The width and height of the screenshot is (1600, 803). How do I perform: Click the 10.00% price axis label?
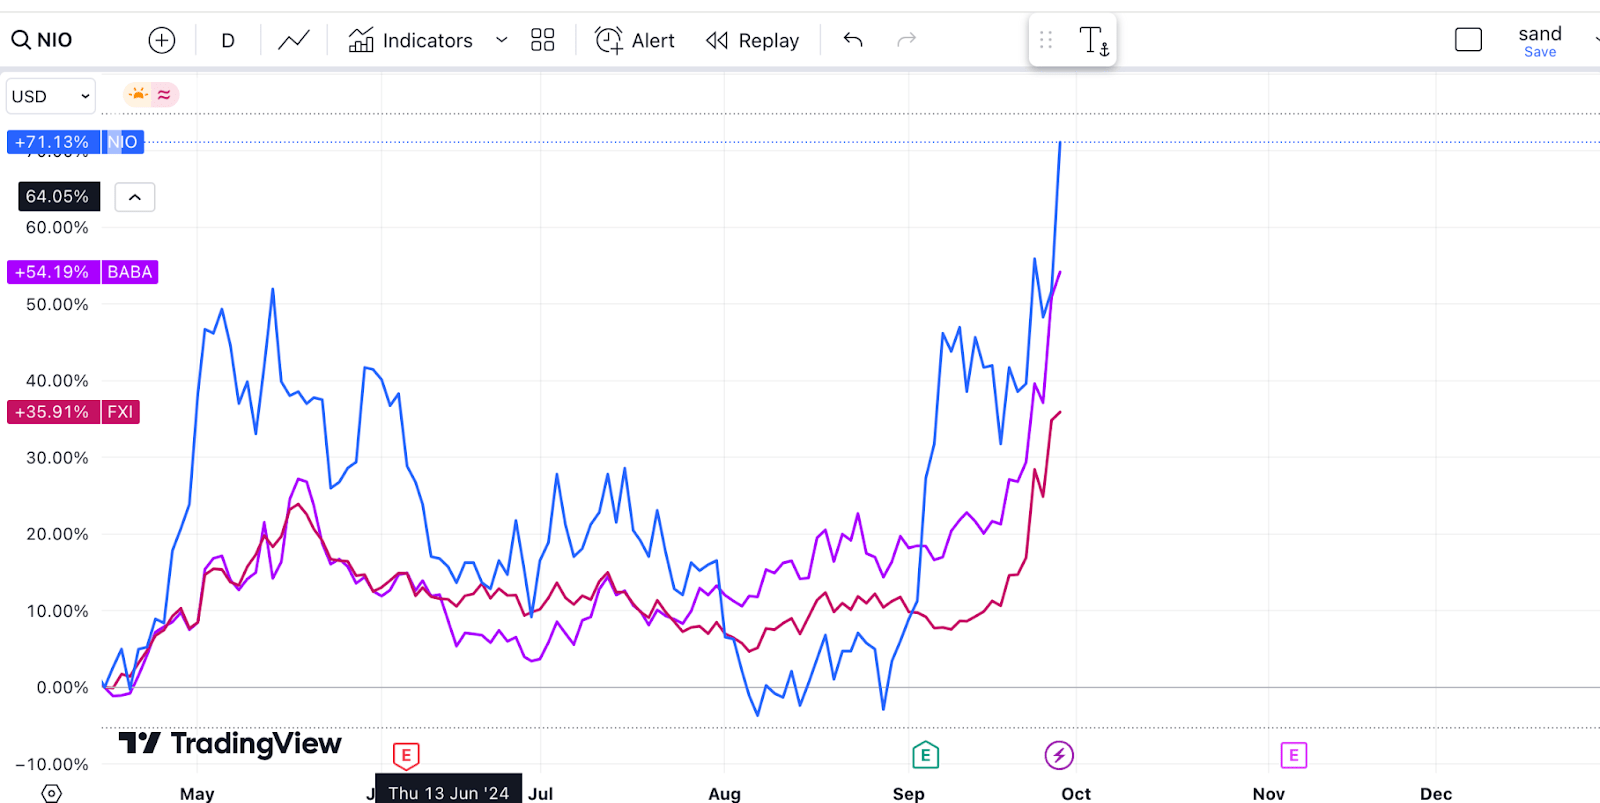(x=57, y=611)
